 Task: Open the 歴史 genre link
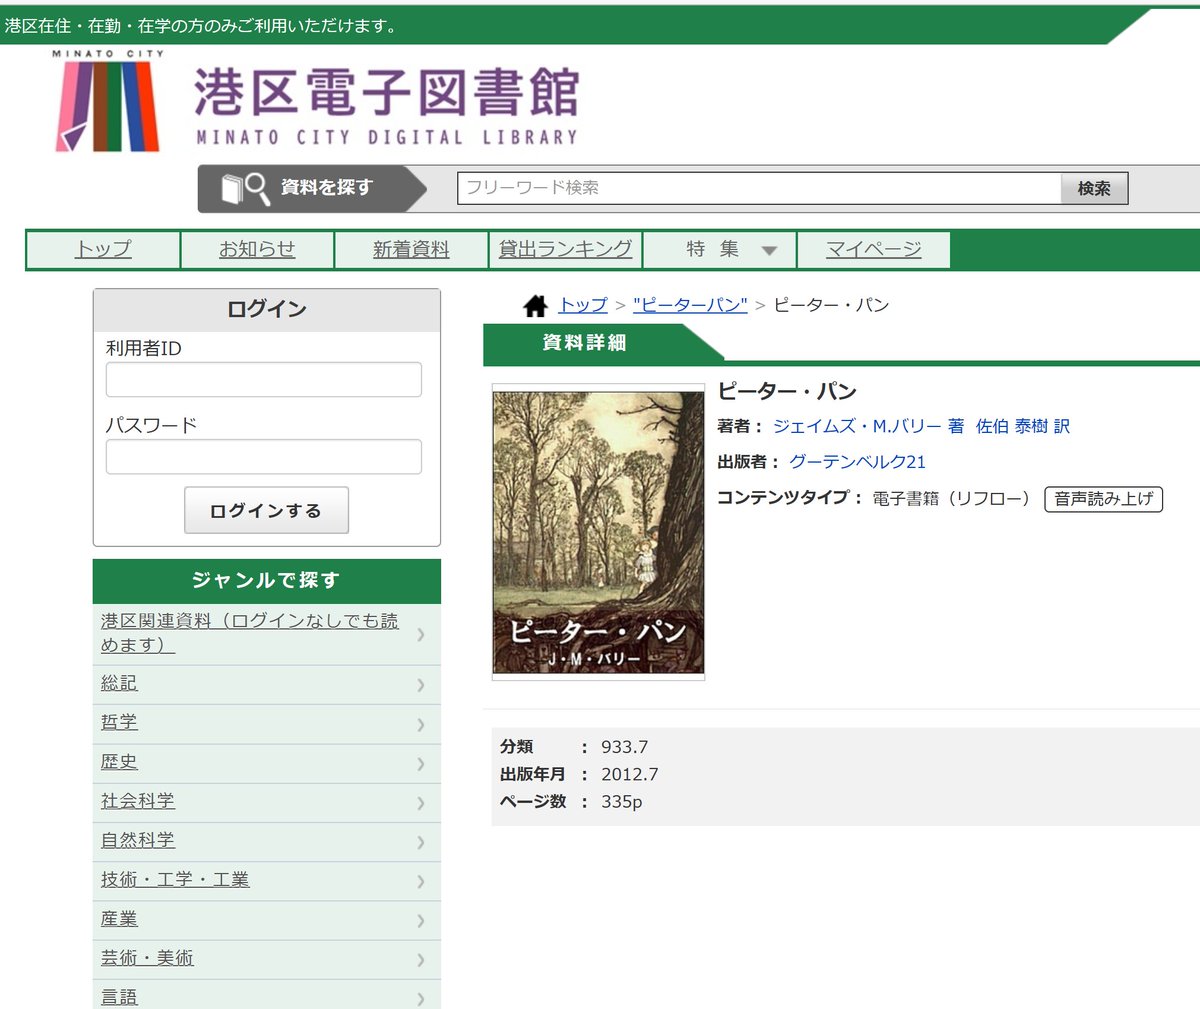click(x=119, y=762)
